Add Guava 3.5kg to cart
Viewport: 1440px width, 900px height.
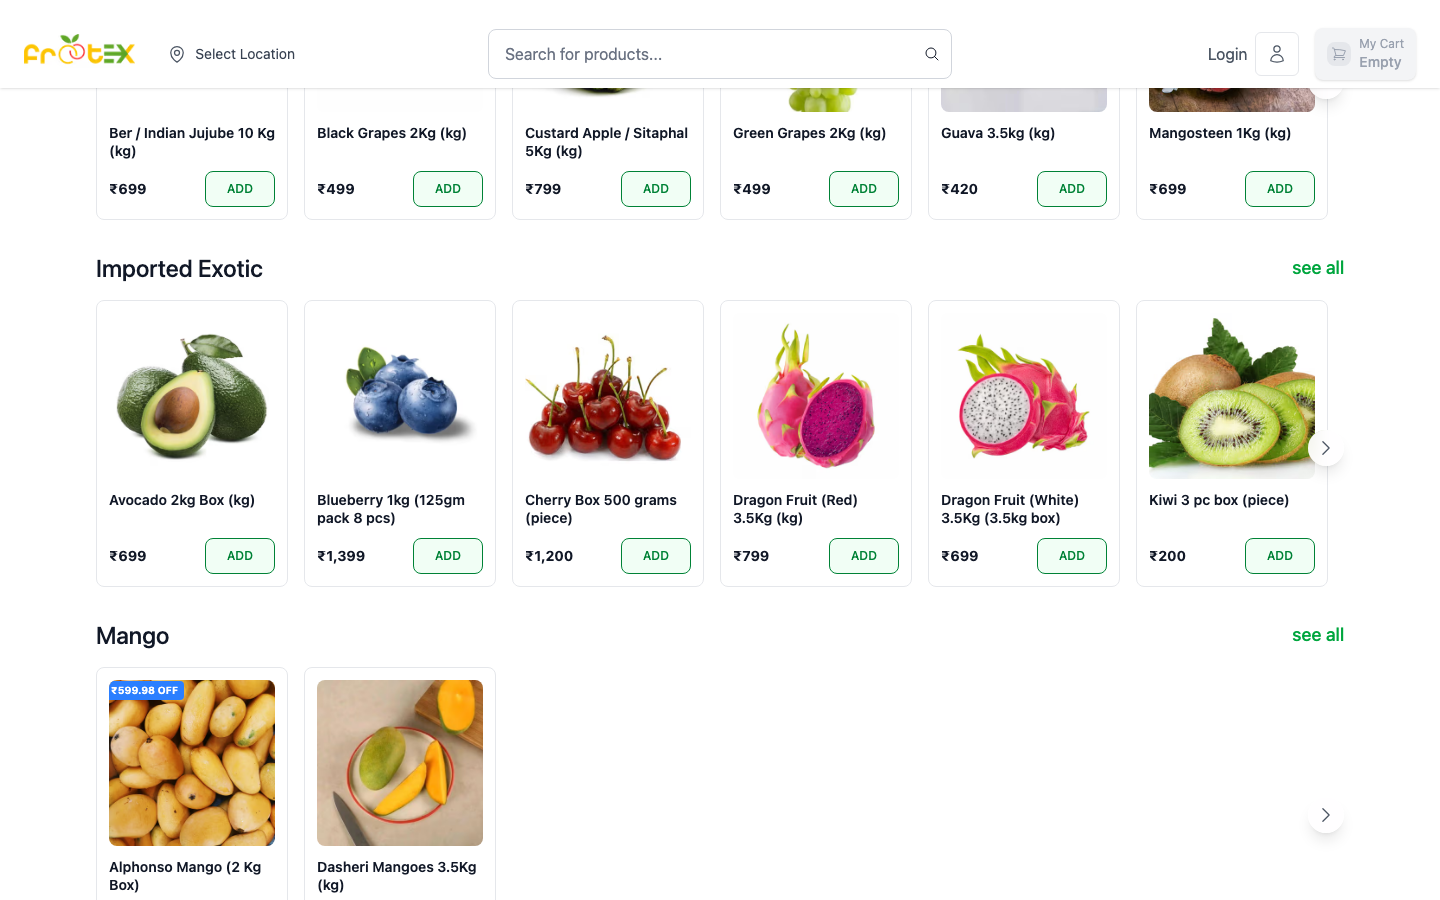coord(1072,189)
